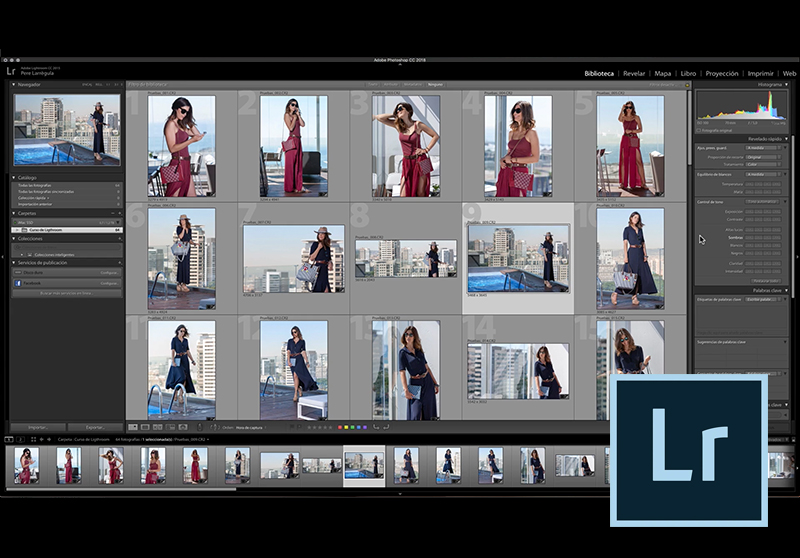Screen dimensions: 800x558
Task: Switch to Loupe view in the toolbar
Action: [145, 427]
